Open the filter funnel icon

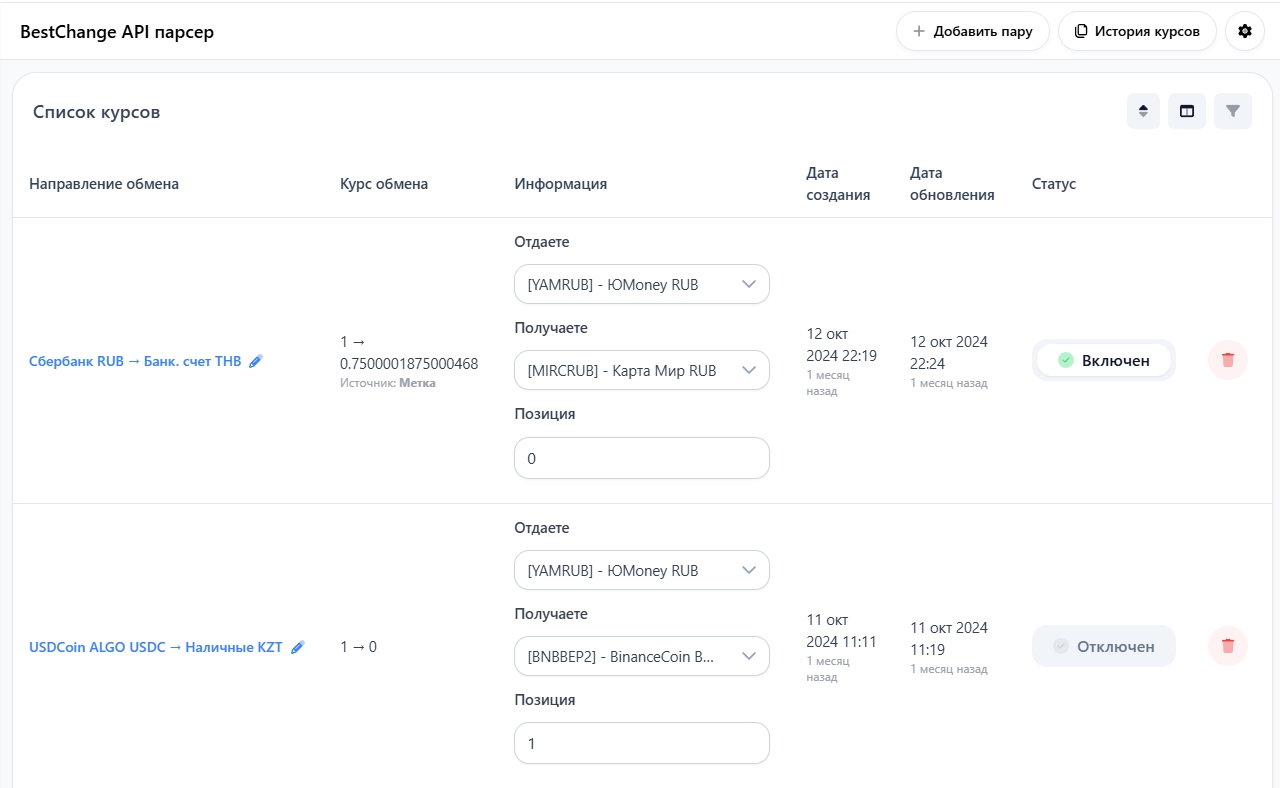pos(1232,111)
